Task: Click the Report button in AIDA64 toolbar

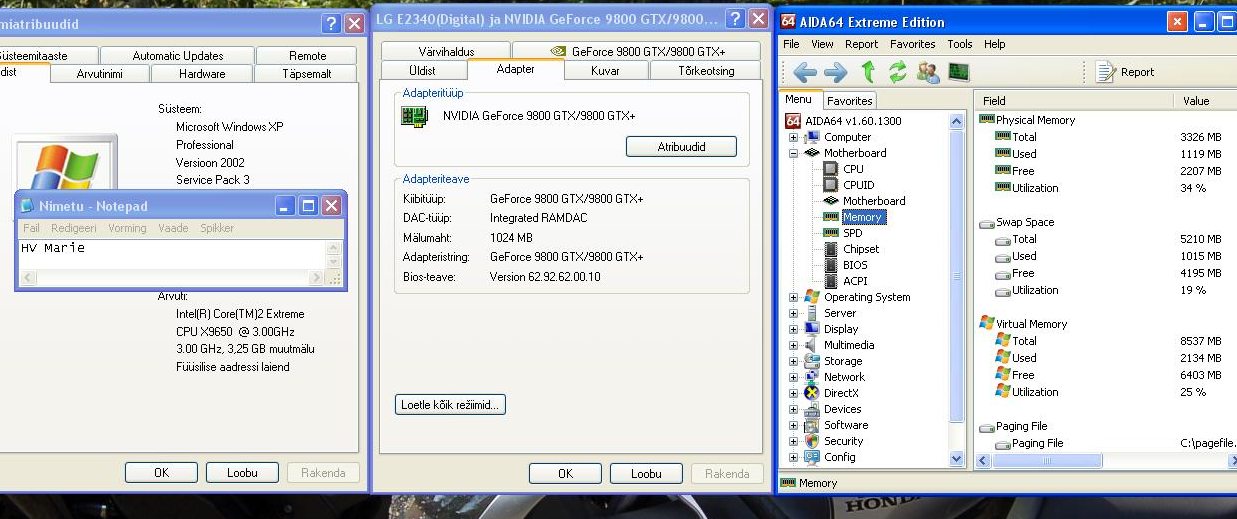Action: click(x=1125, y=71)
